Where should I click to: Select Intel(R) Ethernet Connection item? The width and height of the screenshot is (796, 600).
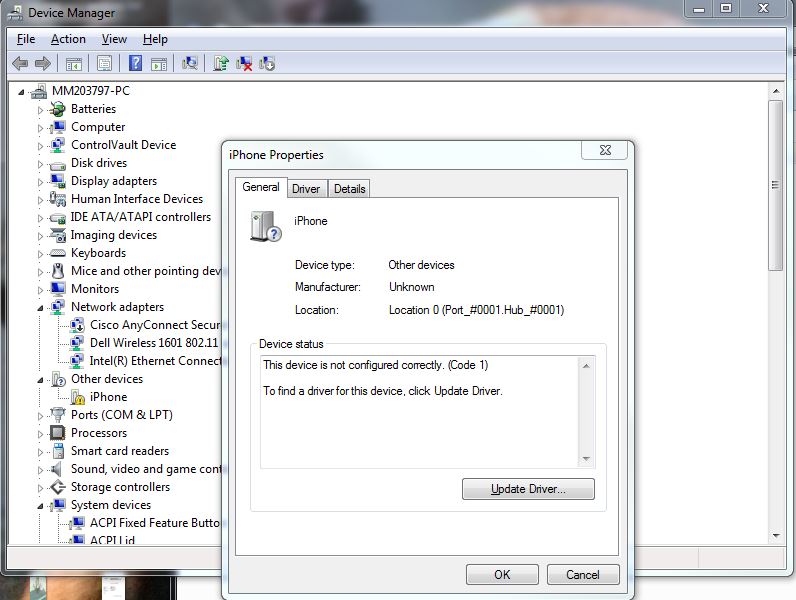click(x=155, y=361)
